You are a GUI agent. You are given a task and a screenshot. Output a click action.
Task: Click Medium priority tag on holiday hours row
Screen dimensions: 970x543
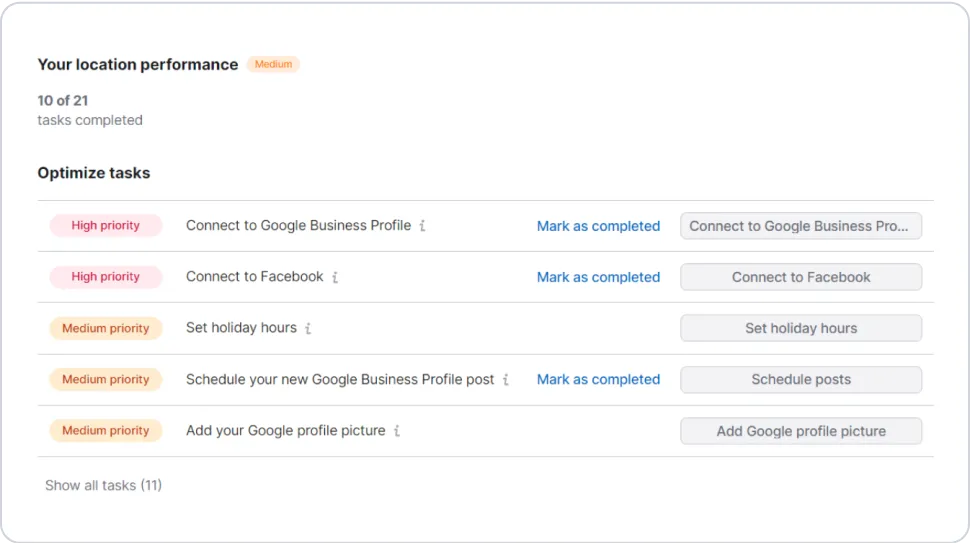coord(106,328)
